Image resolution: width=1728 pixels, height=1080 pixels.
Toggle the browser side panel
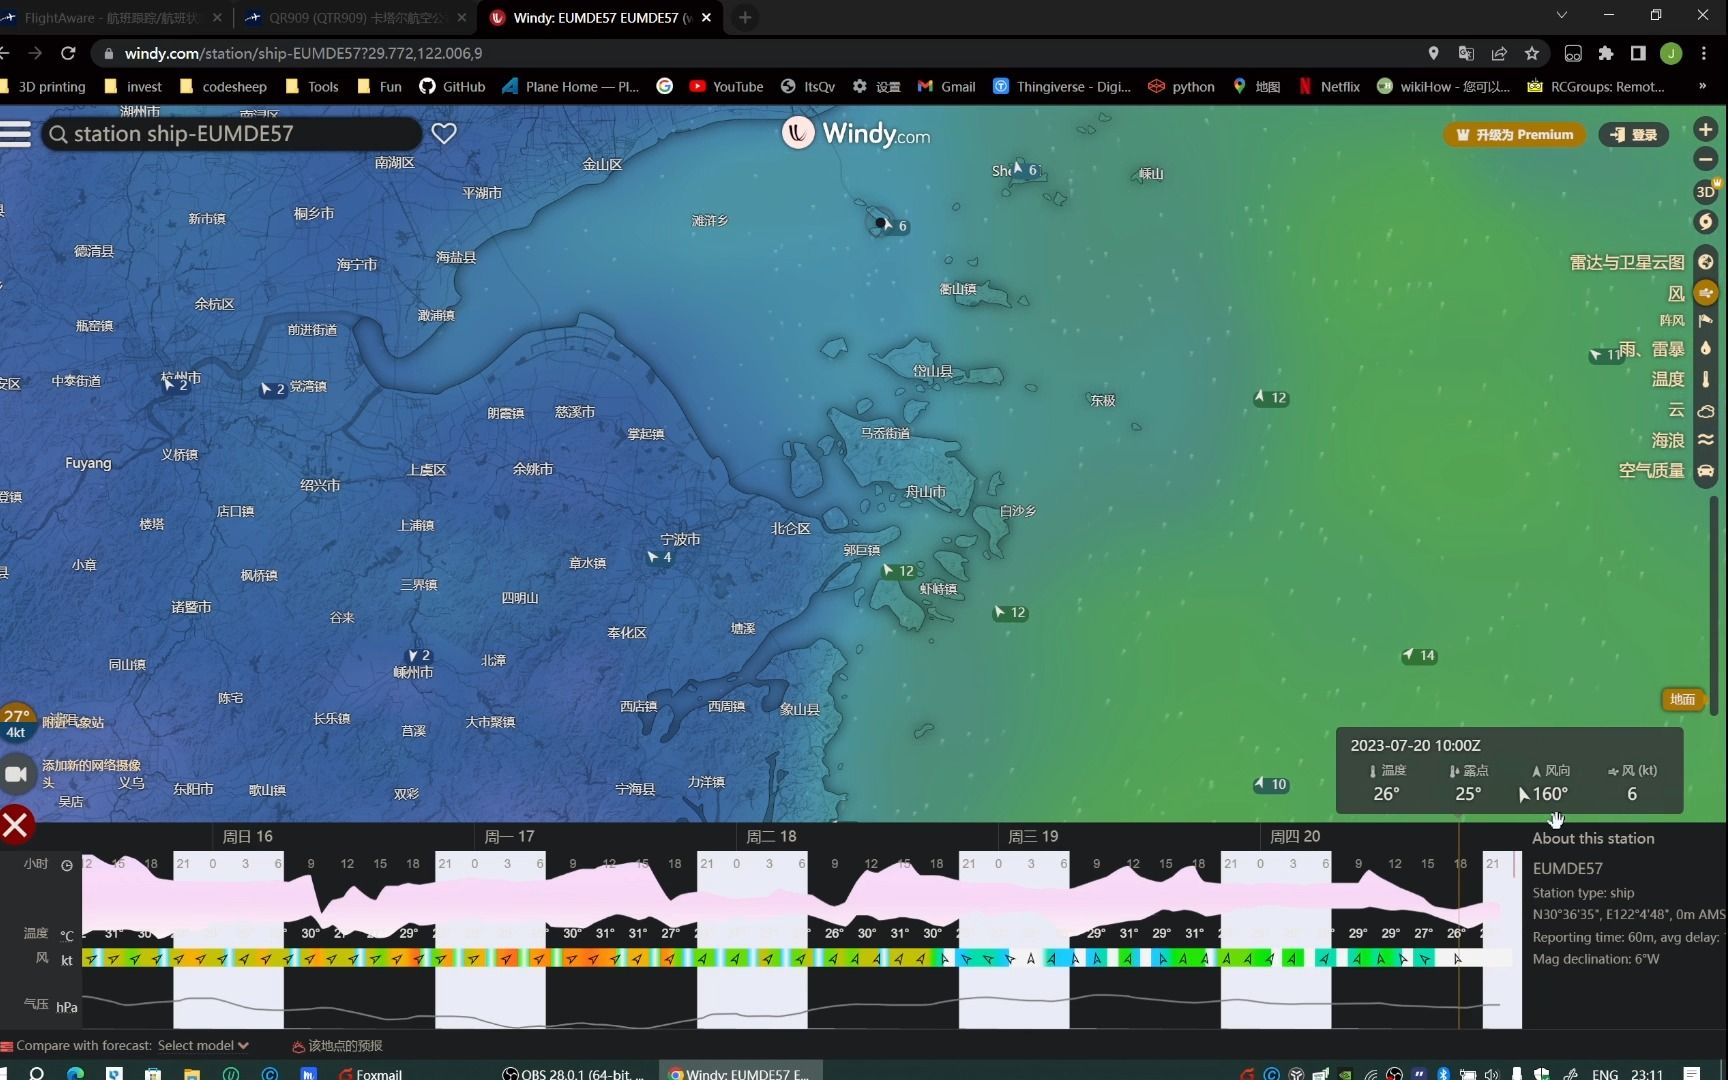click(x=1638, y=53)
